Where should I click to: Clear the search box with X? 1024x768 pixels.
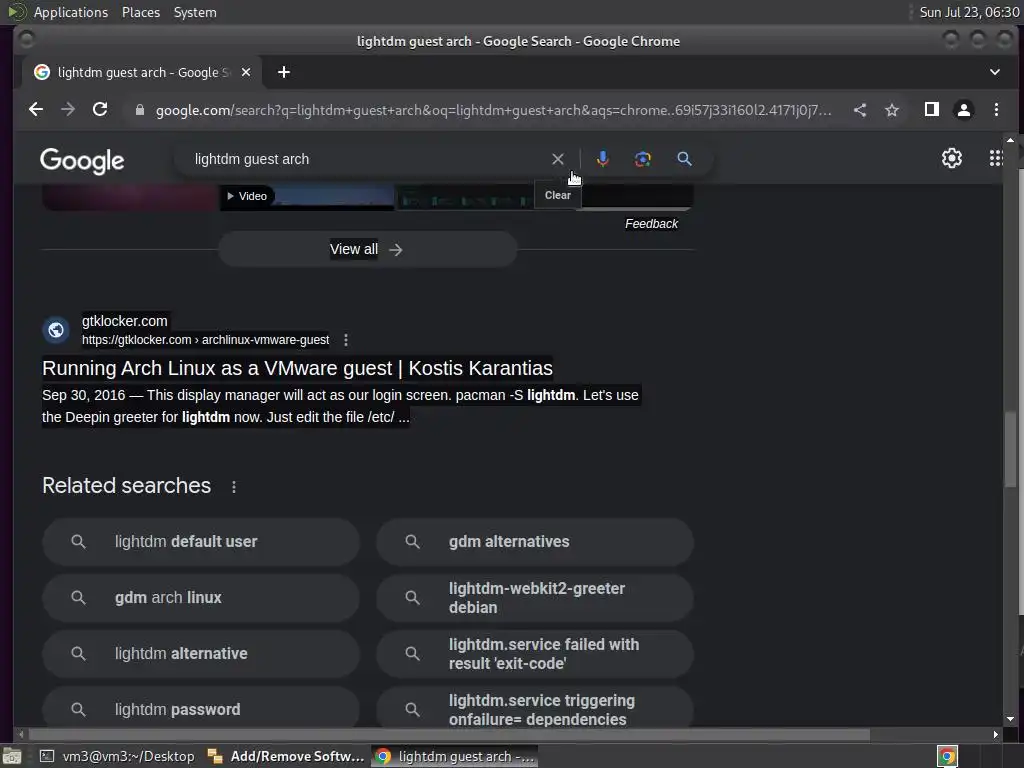tap(558, 159)
